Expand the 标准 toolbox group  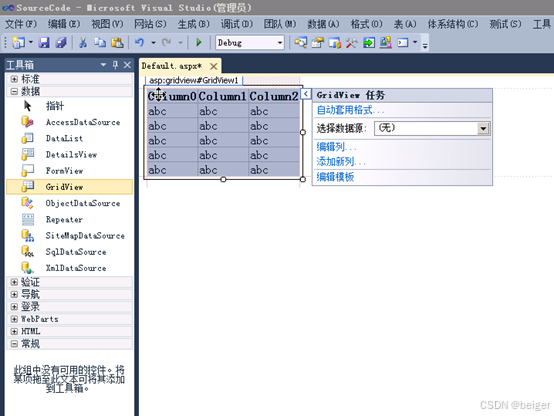14,79
